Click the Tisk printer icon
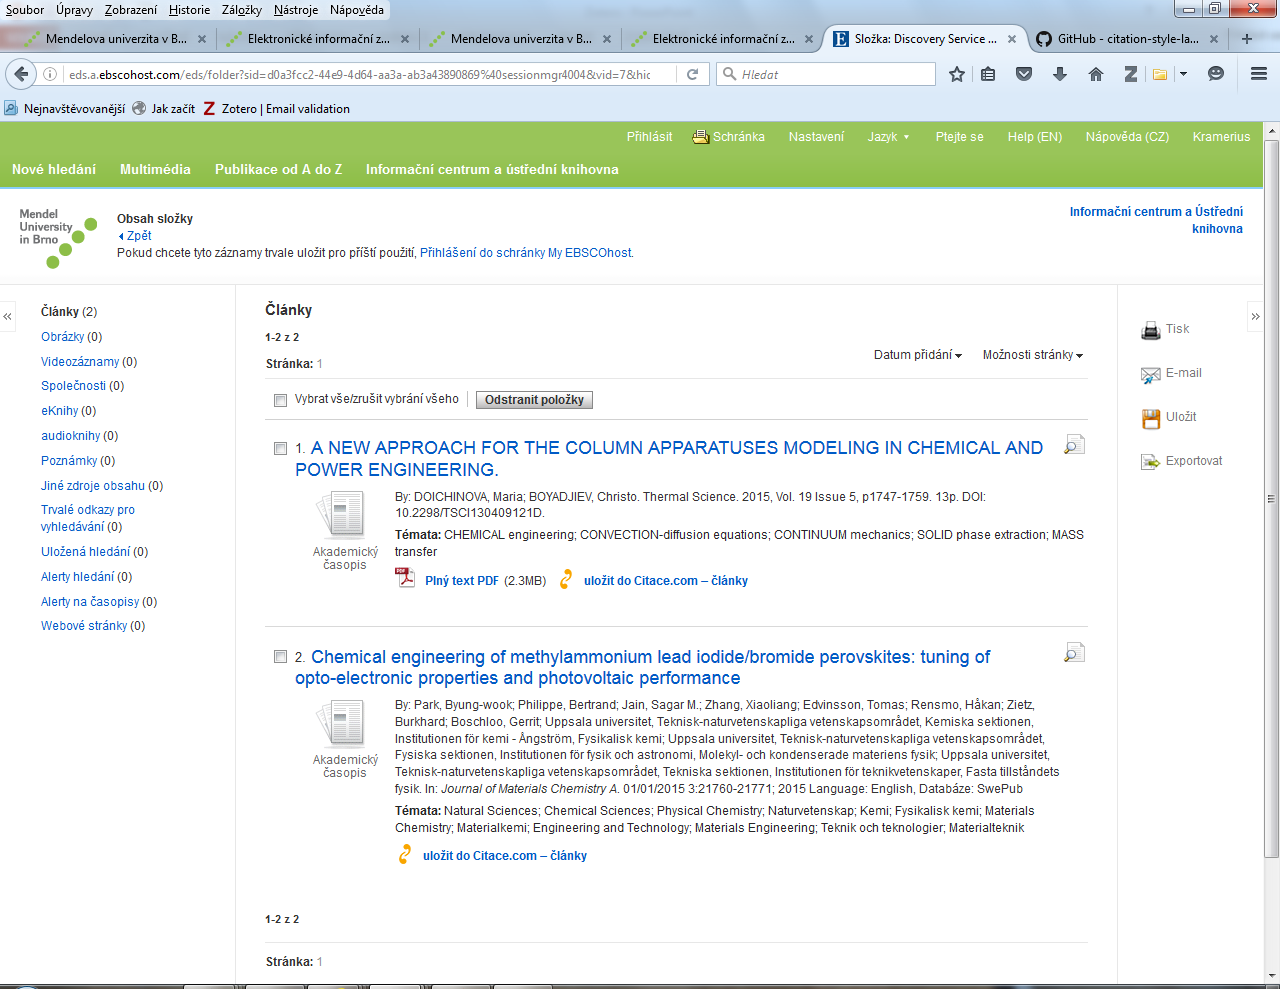The image size is (1280, 989). pos(1151,330)
